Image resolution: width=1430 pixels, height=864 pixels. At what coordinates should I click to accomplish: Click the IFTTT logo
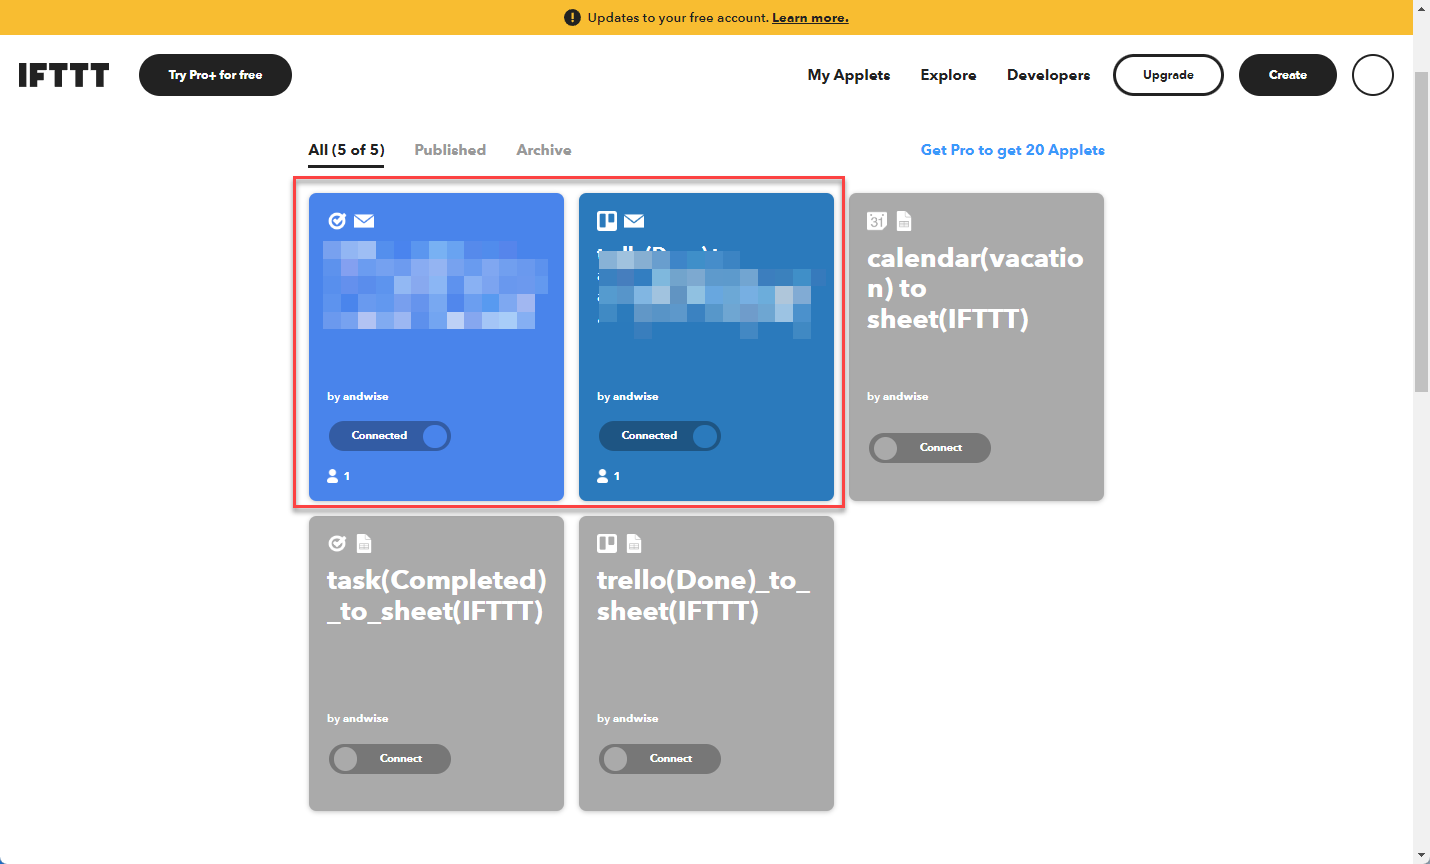pyautogui.click(x=64, y=75)
